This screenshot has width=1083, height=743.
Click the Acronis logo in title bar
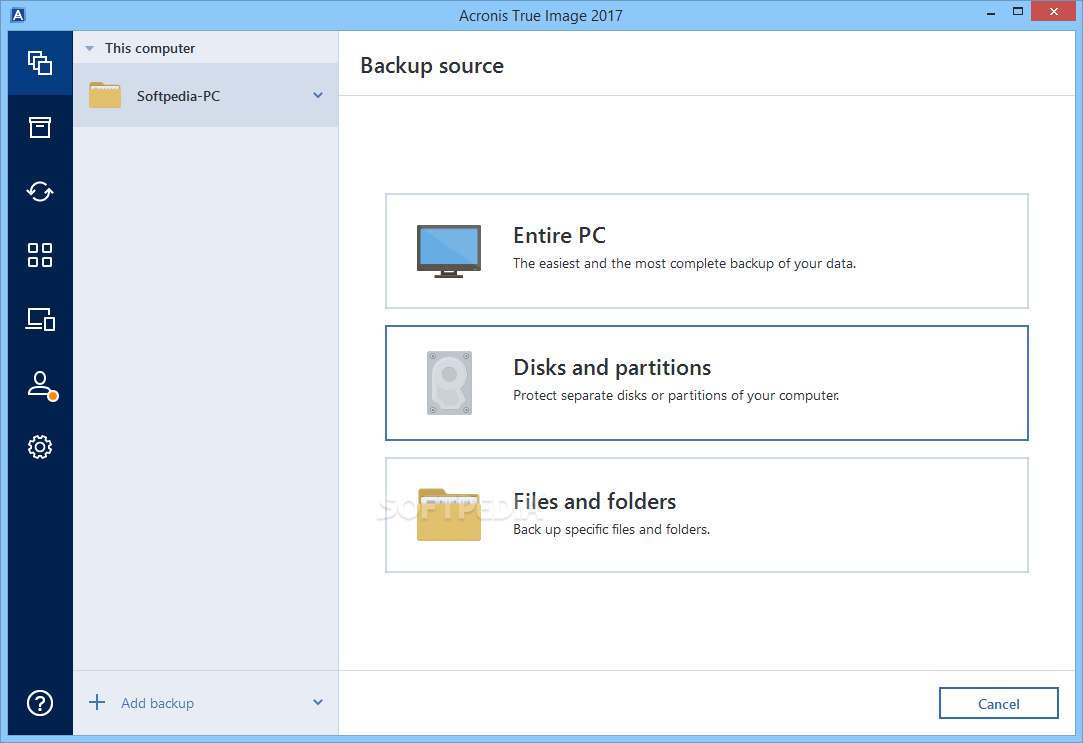point(18,15)
